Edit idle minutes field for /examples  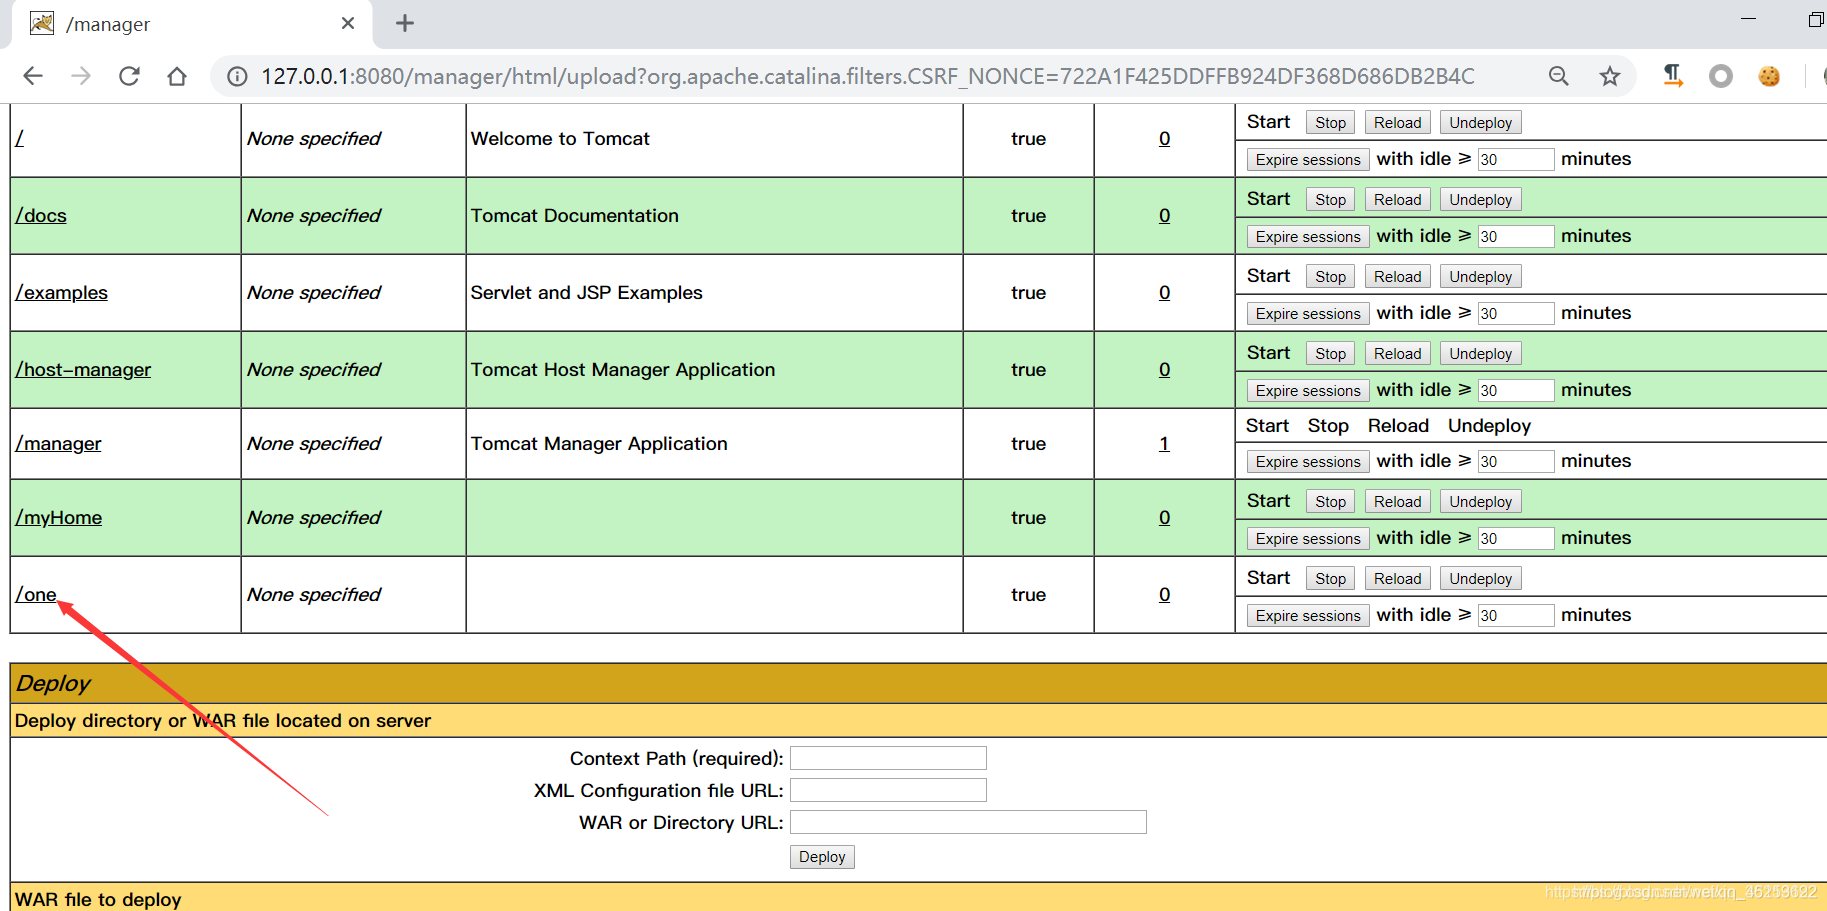[1516, 314]
